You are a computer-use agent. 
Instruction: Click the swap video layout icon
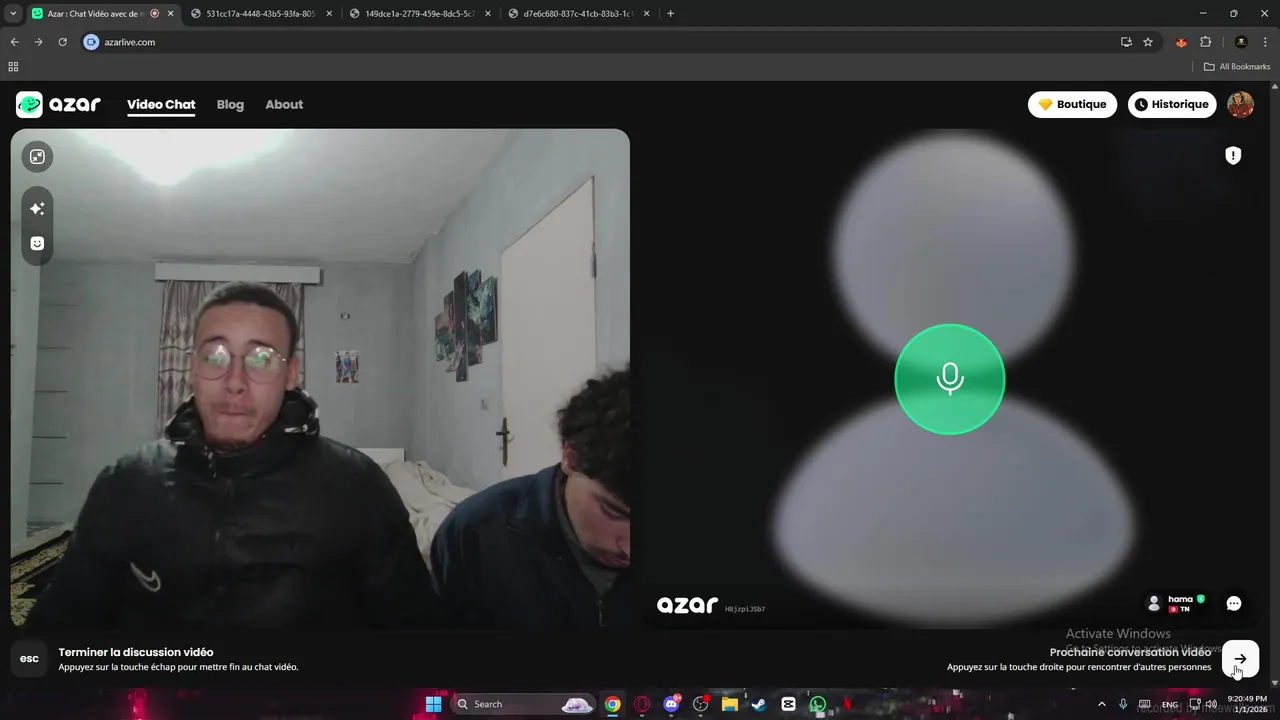point(37,157)
